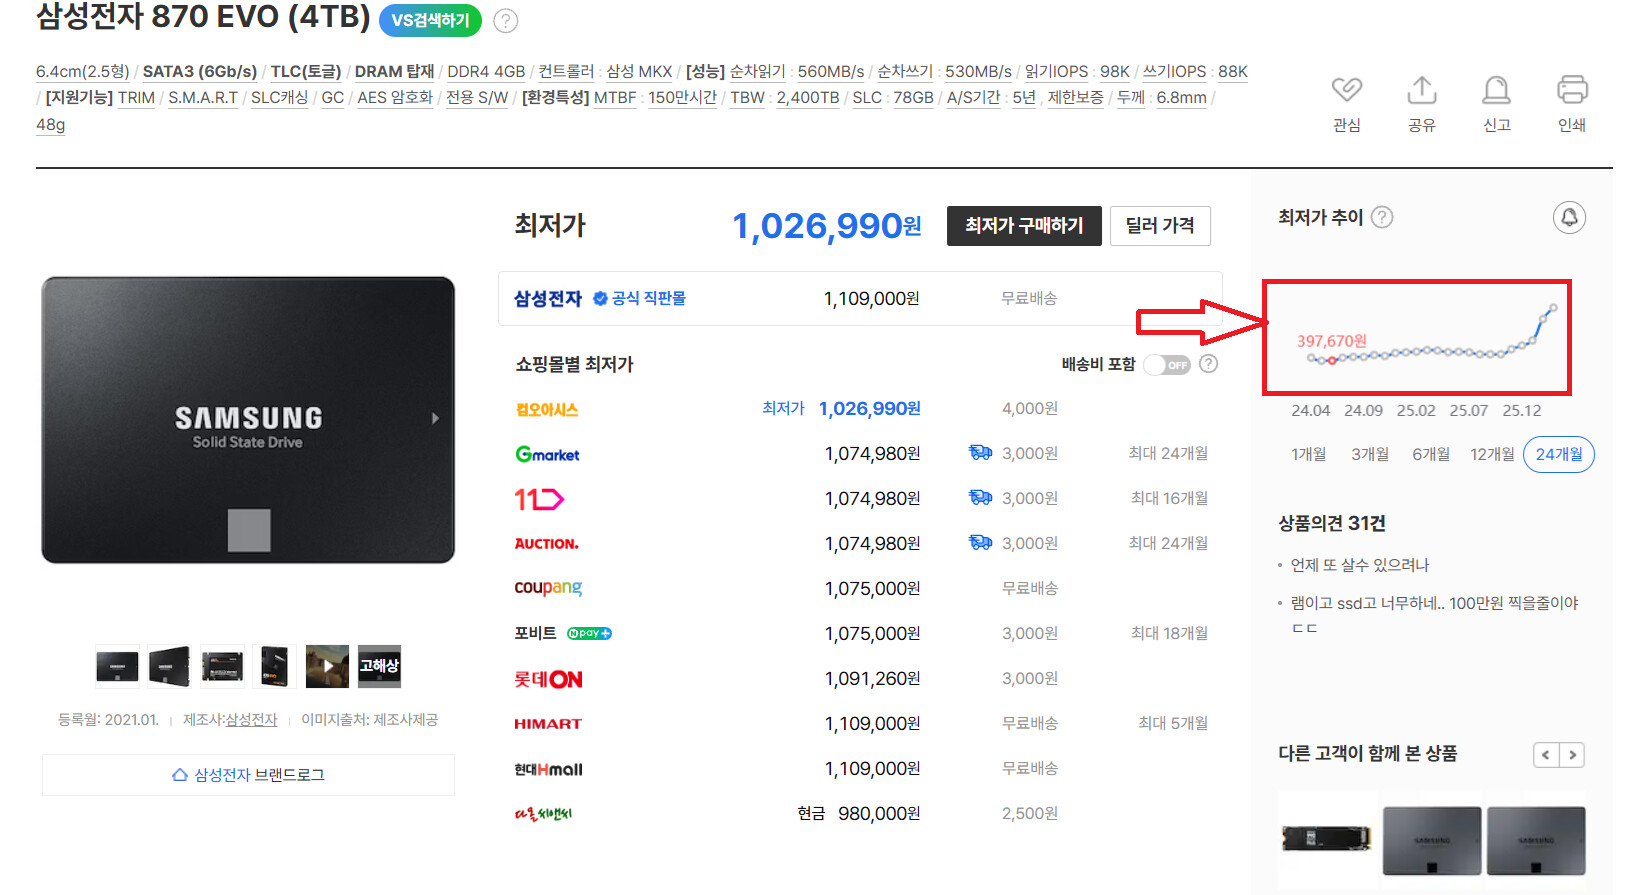Screen dimensions: 1633x895
Task: Click the 관심 heart icon
Action: [x=1347, y=90]
